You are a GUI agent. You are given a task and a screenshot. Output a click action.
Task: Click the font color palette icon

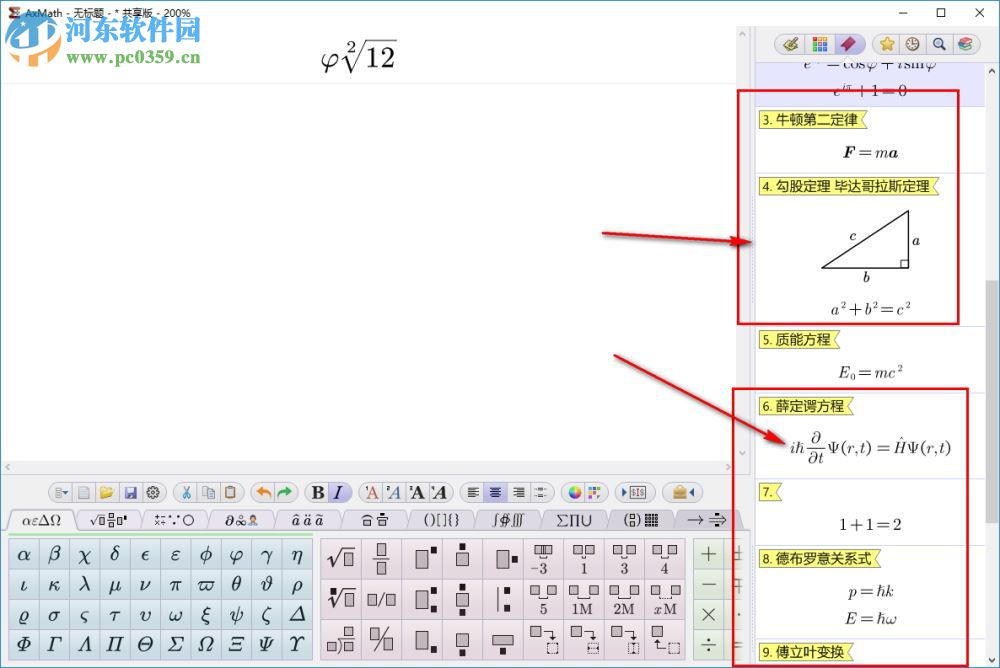tap(573, 492)
